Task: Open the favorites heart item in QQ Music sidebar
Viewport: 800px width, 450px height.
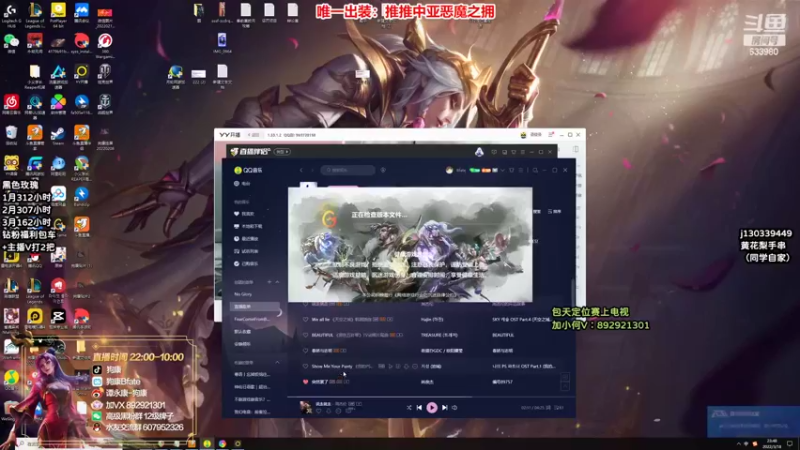Action: click(245, 214)
